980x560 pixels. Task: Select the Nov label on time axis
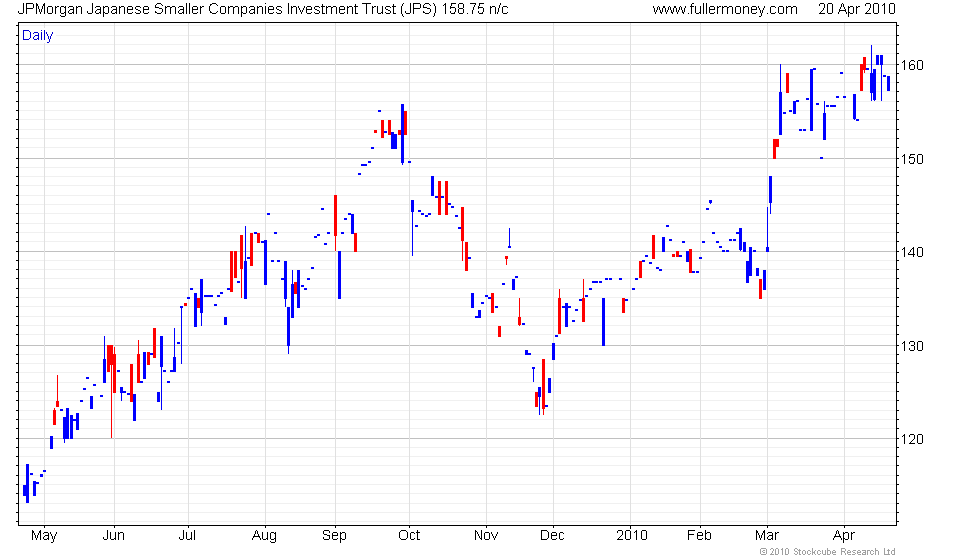coord(486,536)
